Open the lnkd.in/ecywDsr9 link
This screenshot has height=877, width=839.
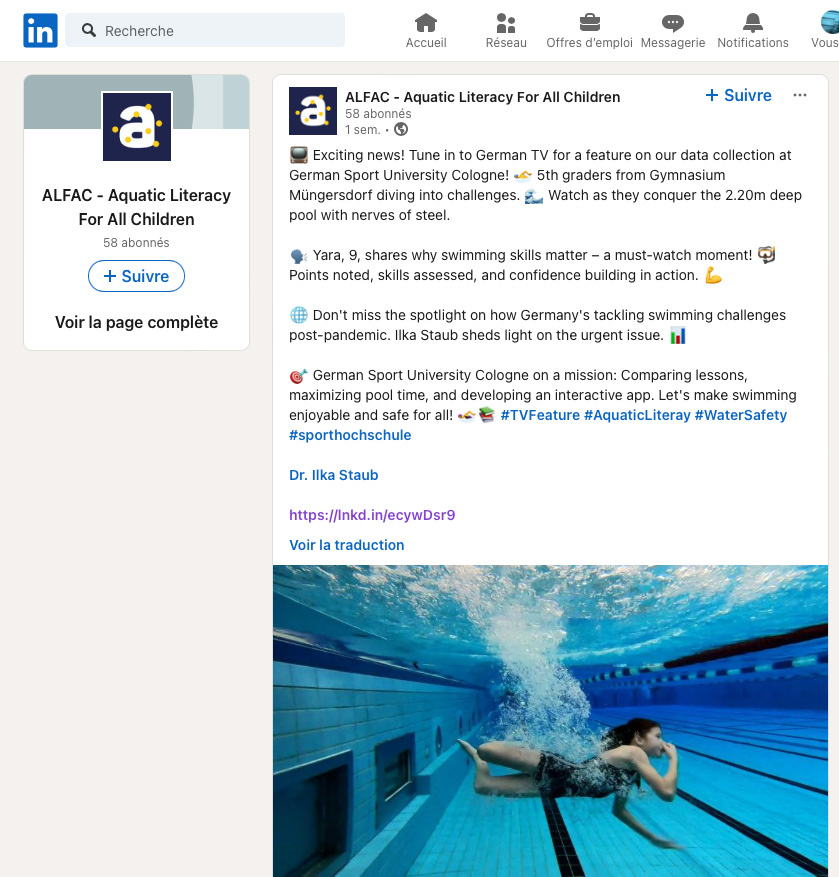[x=372, y=515]
